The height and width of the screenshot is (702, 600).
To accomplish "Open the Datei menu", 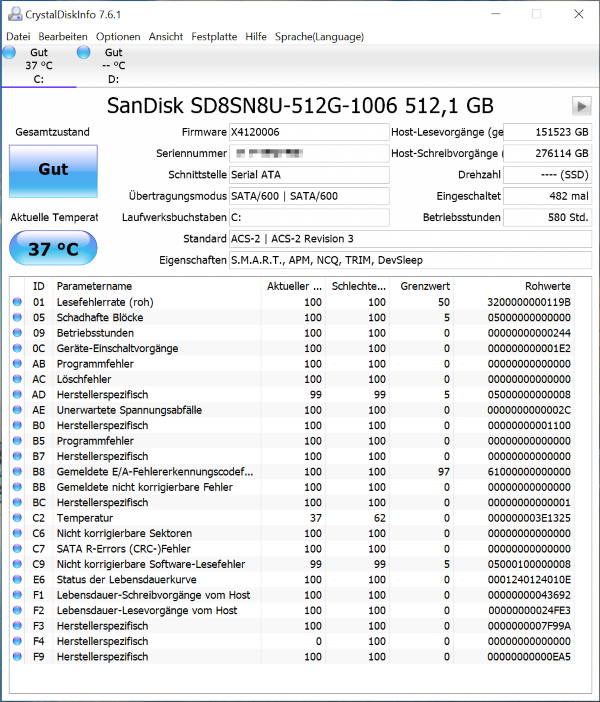I will click(x=18, y=37).
